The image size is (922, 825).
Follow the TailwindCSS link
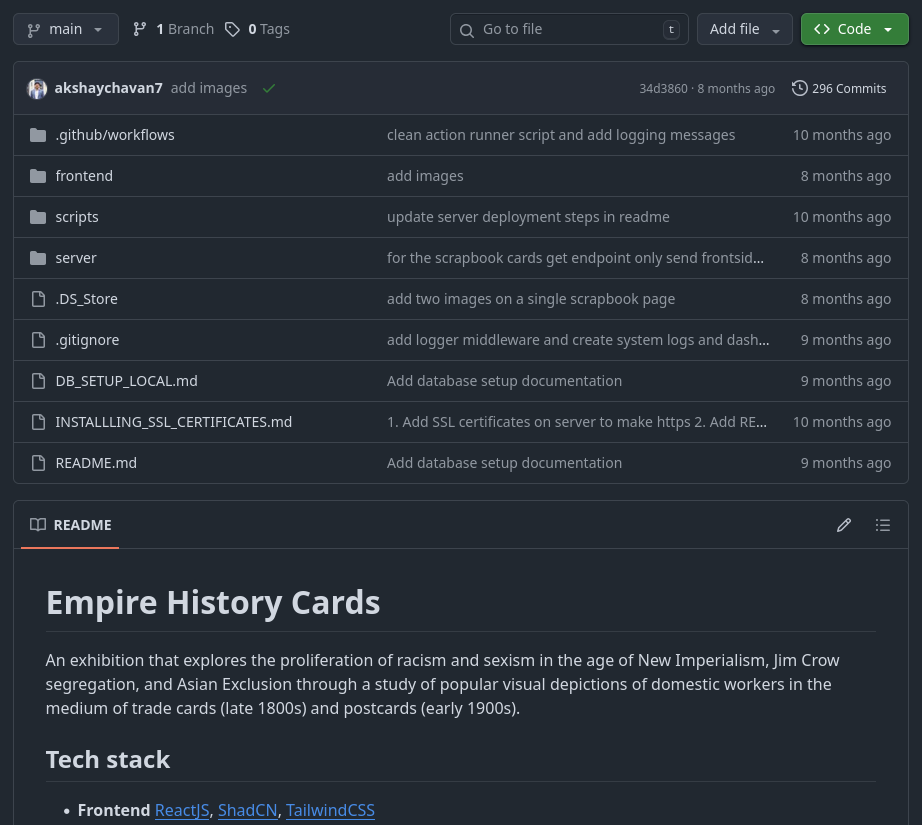click(x=330, y=810)
